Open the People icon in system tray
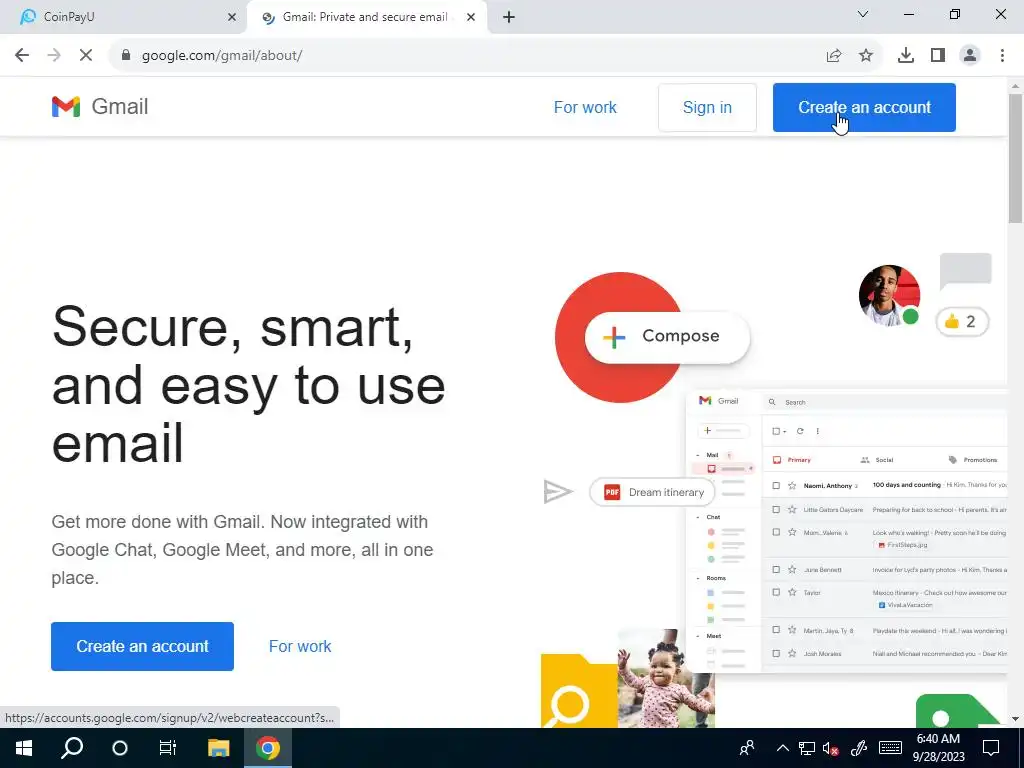Viewport: 1024px width, 768px height. pos(747,748)
